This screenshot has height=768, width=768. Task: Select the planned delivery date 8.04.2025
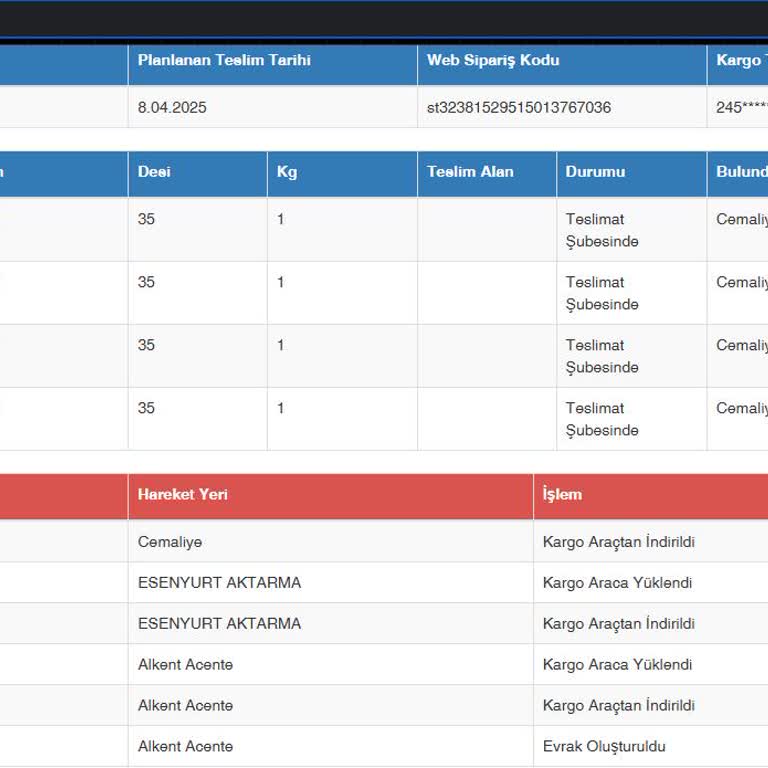(172, 107)
